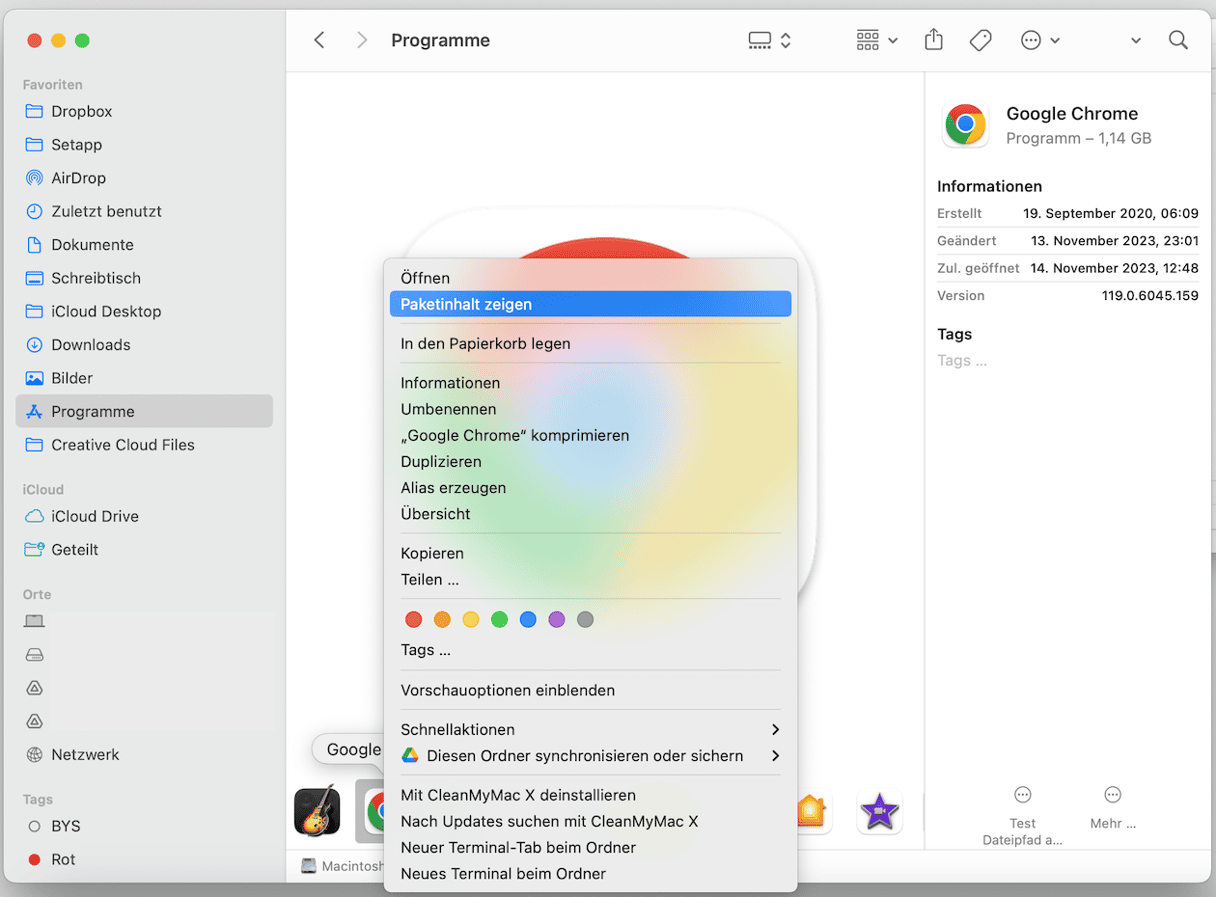Screen dimensions: 1216x897
Task: Select the BYS tag in sidebar
Action: point(144,826)
